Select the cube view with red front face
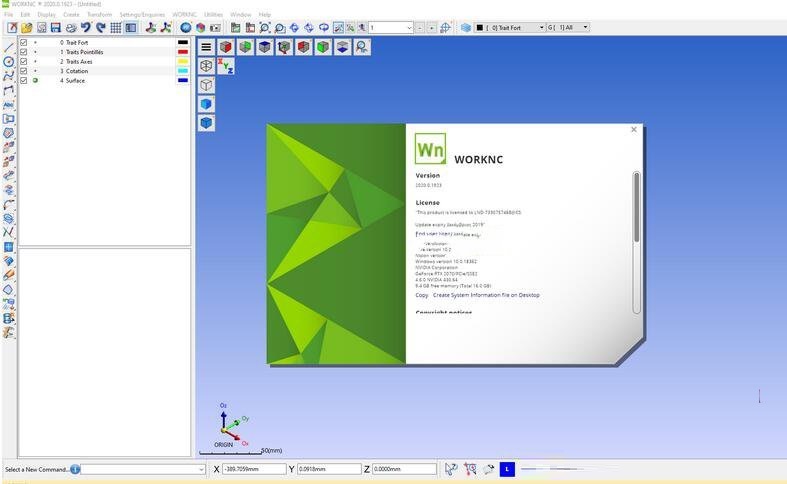The image size is (787, 484). (x=225, y=47)
